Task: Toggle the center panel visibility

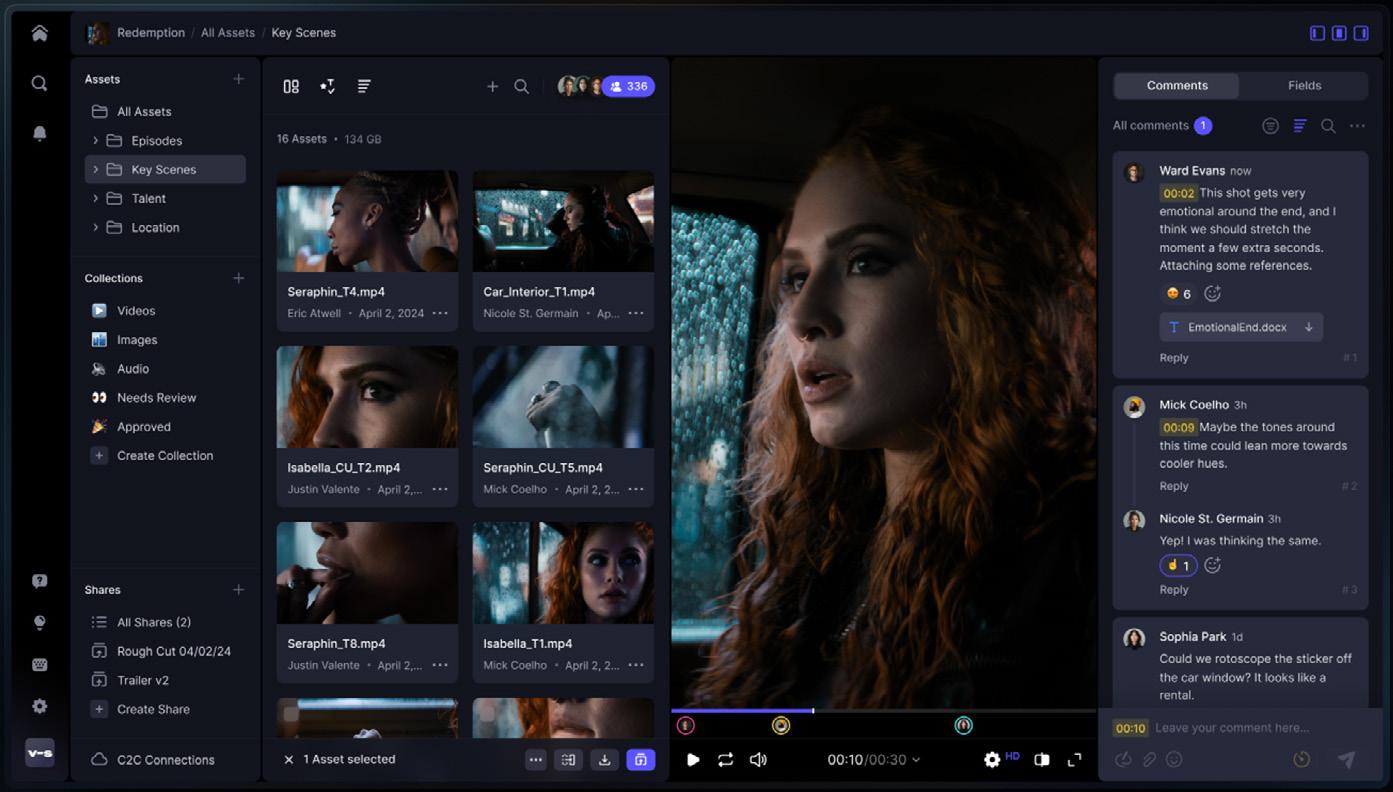Action: point(1339,33)
